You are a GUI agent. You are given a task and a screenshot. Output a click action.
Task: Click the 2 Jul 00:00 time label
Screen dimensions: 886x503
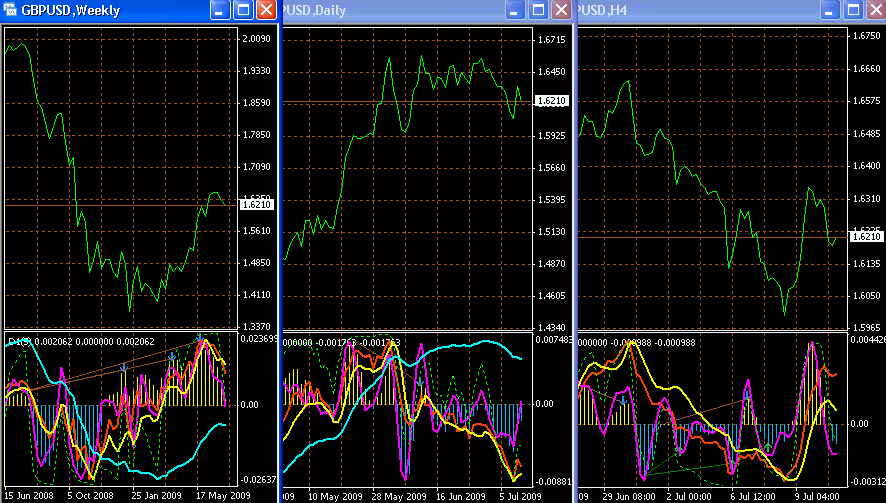pos(689,497)
